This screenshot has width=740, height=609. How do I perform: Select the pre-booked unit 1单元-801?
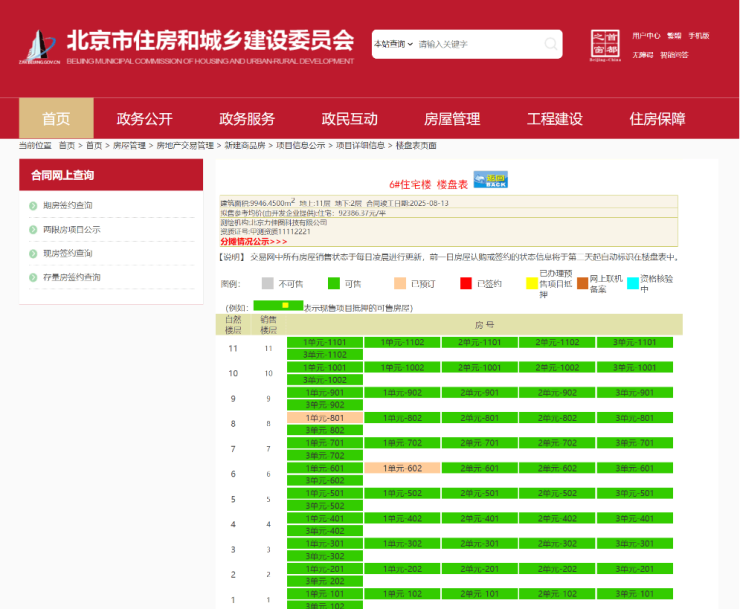pos(323,418)
